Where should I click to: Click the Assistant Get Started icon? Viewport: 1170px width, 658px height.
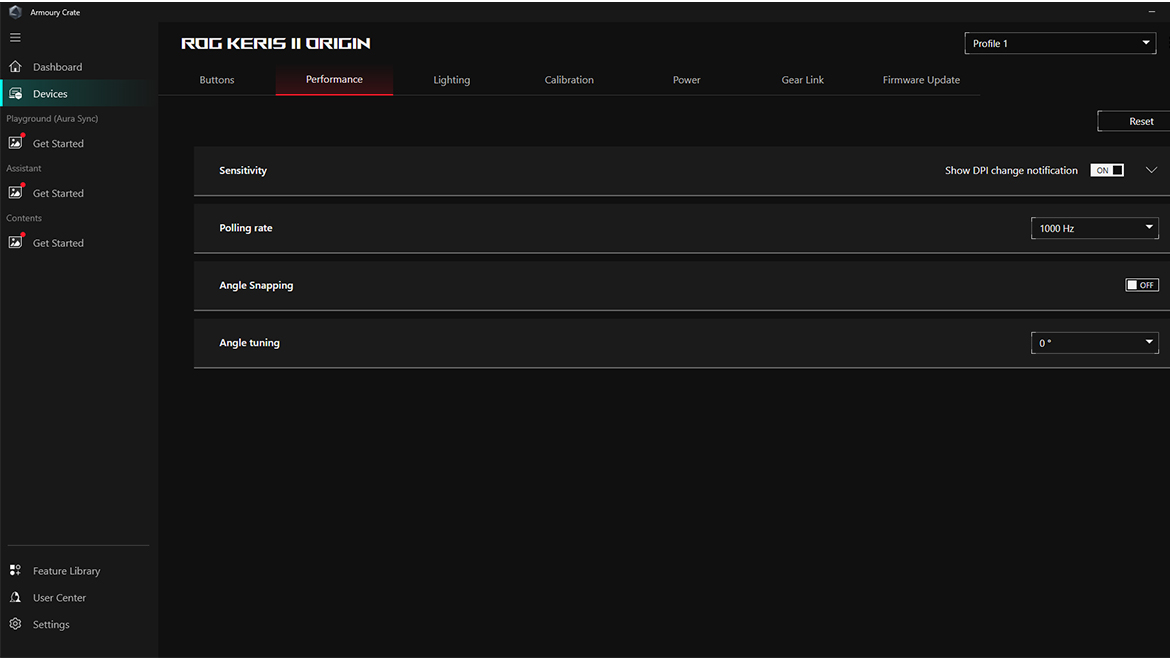coord(16,192)
